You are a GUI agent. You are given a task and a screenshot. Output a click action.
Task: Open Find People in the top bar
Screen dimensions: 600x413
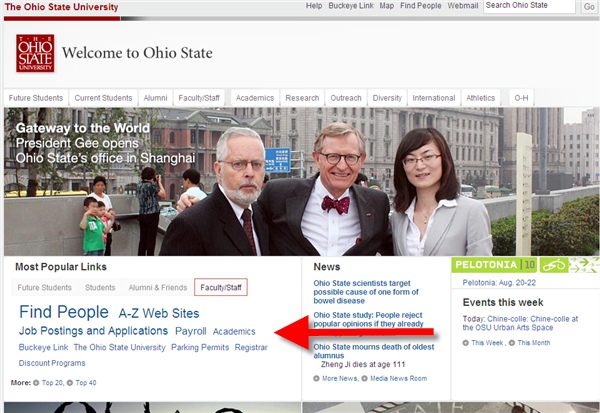(421, 6)
